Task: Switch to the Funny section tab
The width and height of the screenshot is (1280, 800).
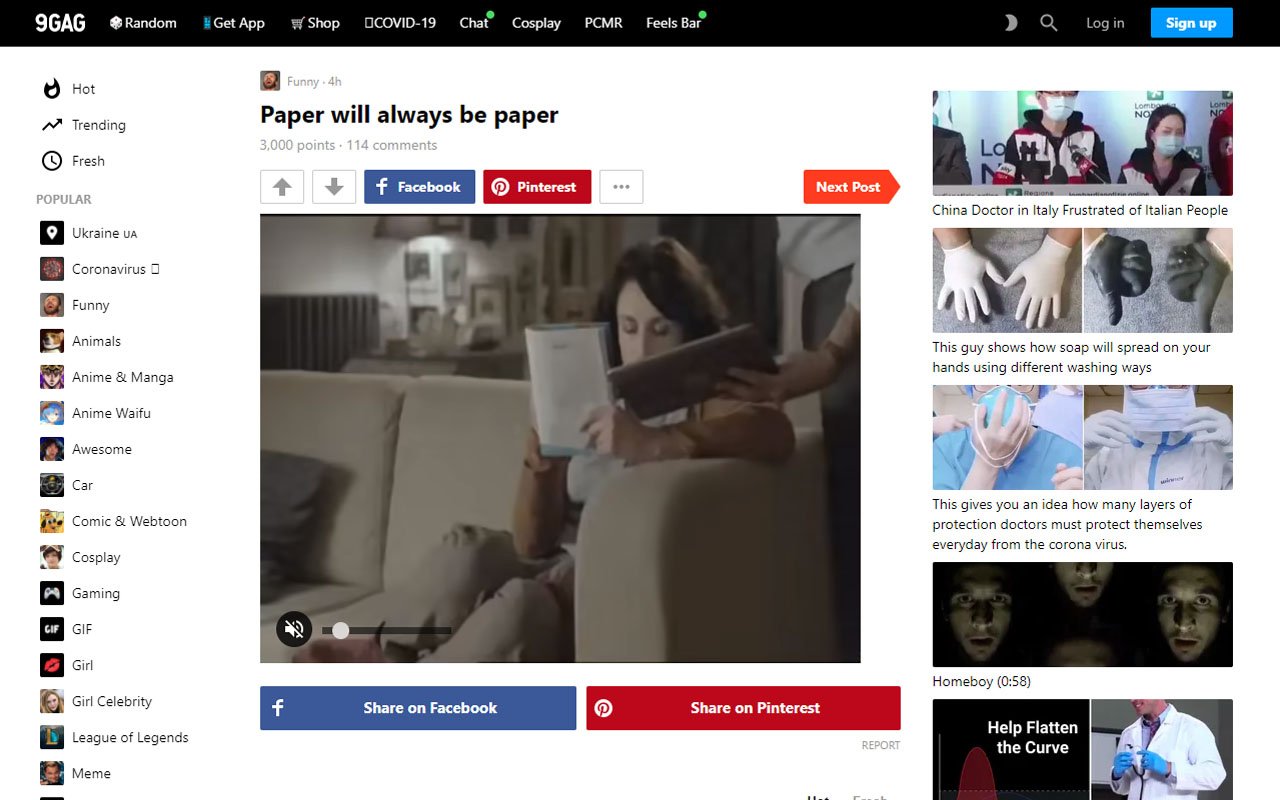Action: tap(302, 80)
